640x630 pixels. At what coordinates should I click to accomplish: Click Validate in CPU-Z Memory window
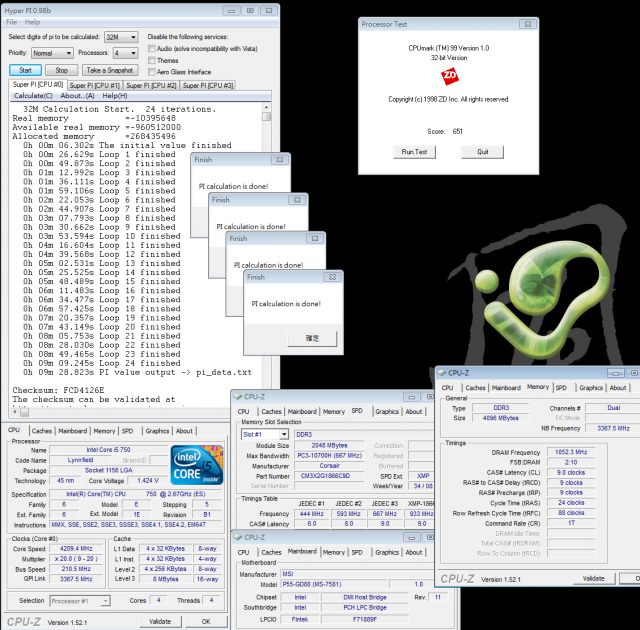pyautogui.click(x=593, y=578)
